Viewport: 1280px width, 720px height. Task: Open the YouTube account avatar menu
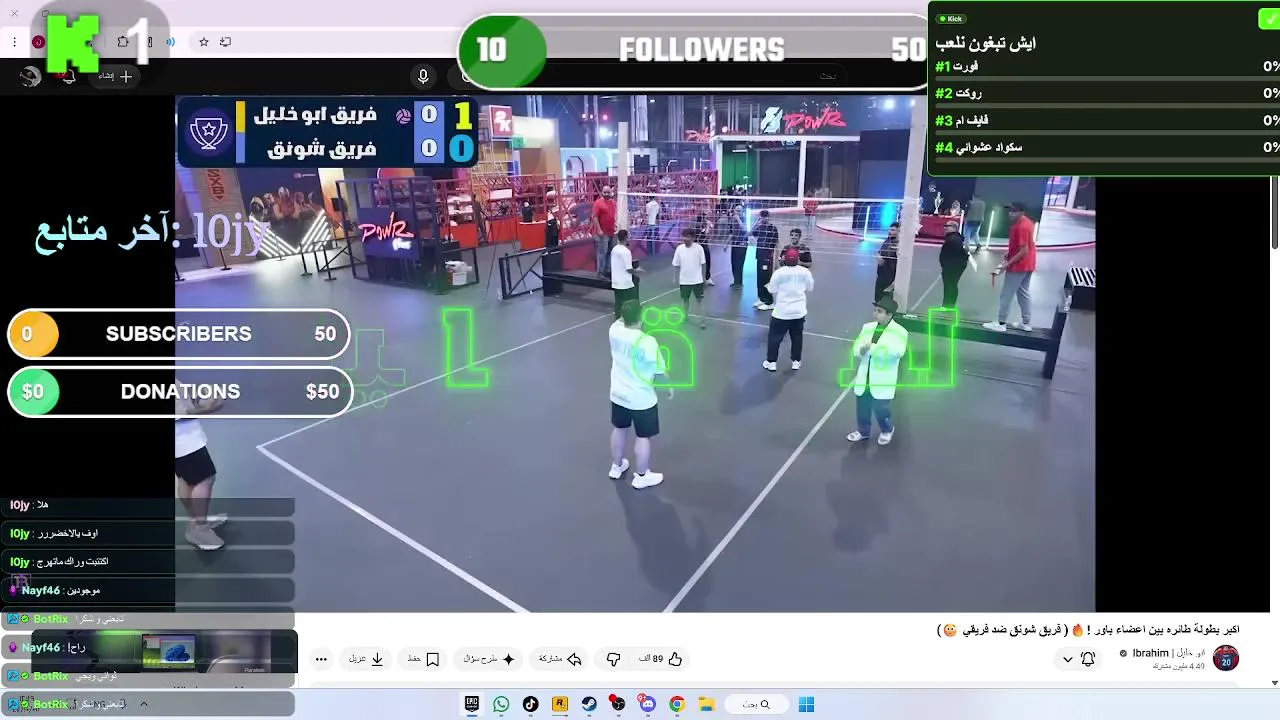tap(30, 76)
